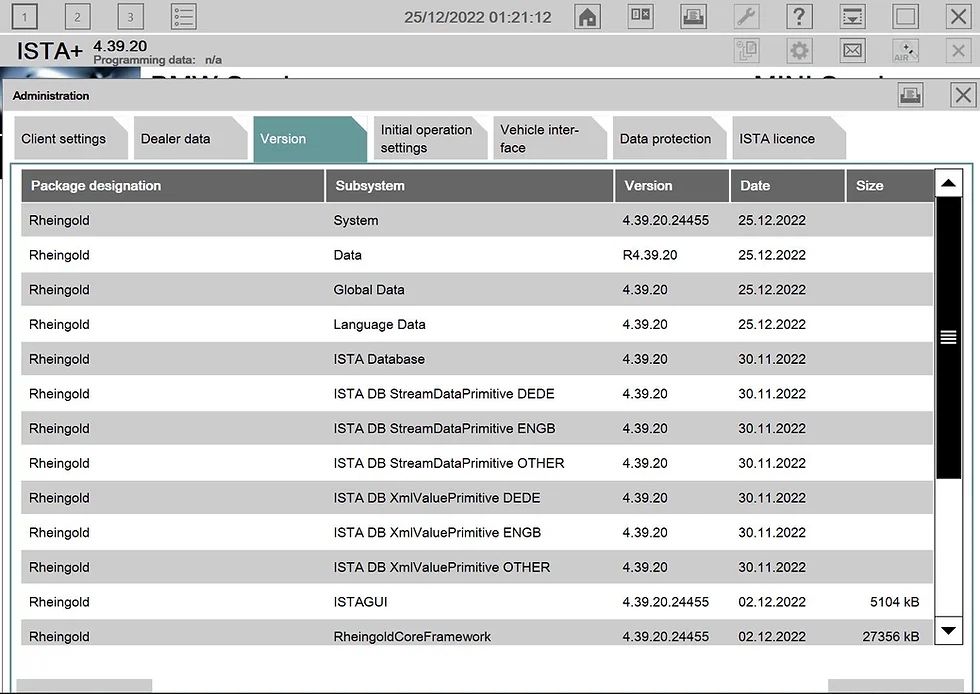
Task: Click the black scrollbar thumb
Action: 948,338
